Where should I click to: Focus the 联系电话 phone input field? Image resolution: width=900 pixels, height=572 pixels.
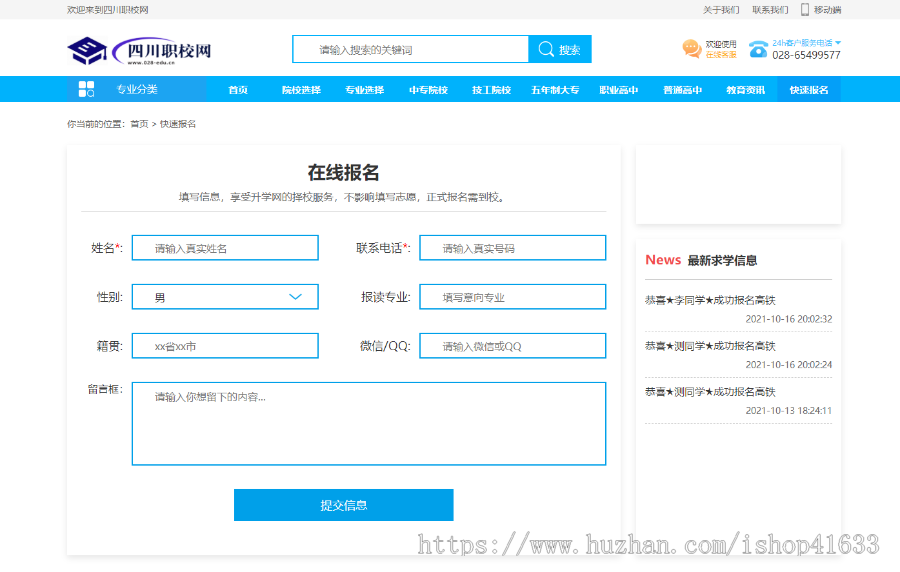click(513, 248)
